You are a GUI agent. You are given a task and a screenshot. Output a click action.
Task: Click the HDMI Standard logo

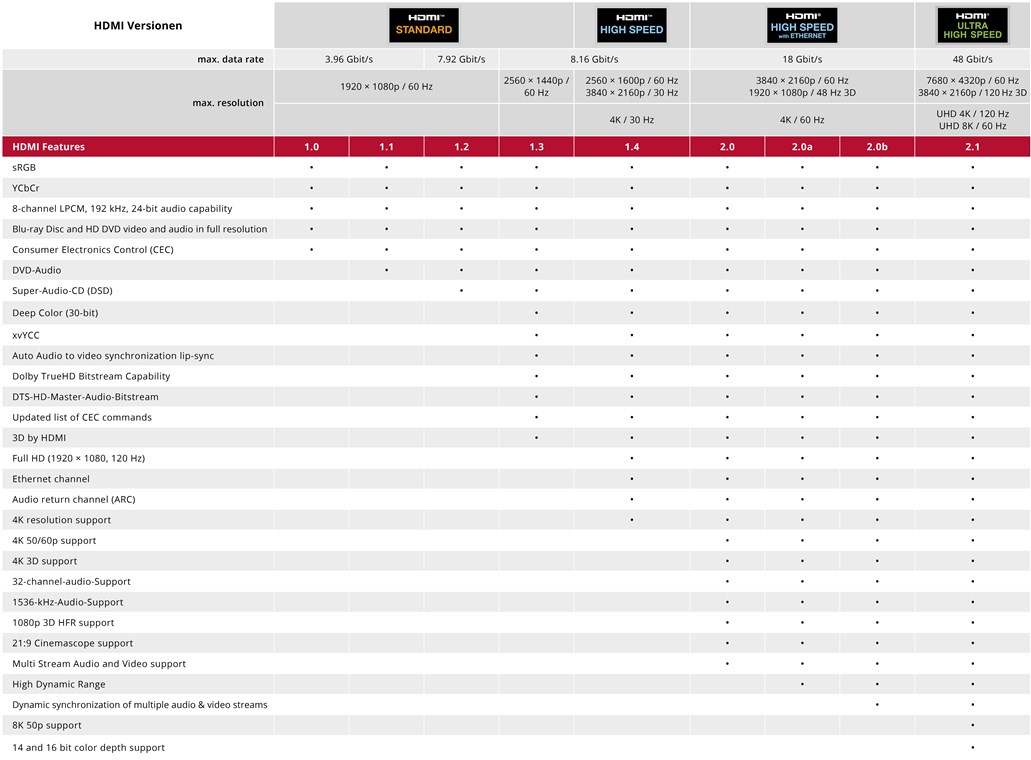tap(424, 25)
